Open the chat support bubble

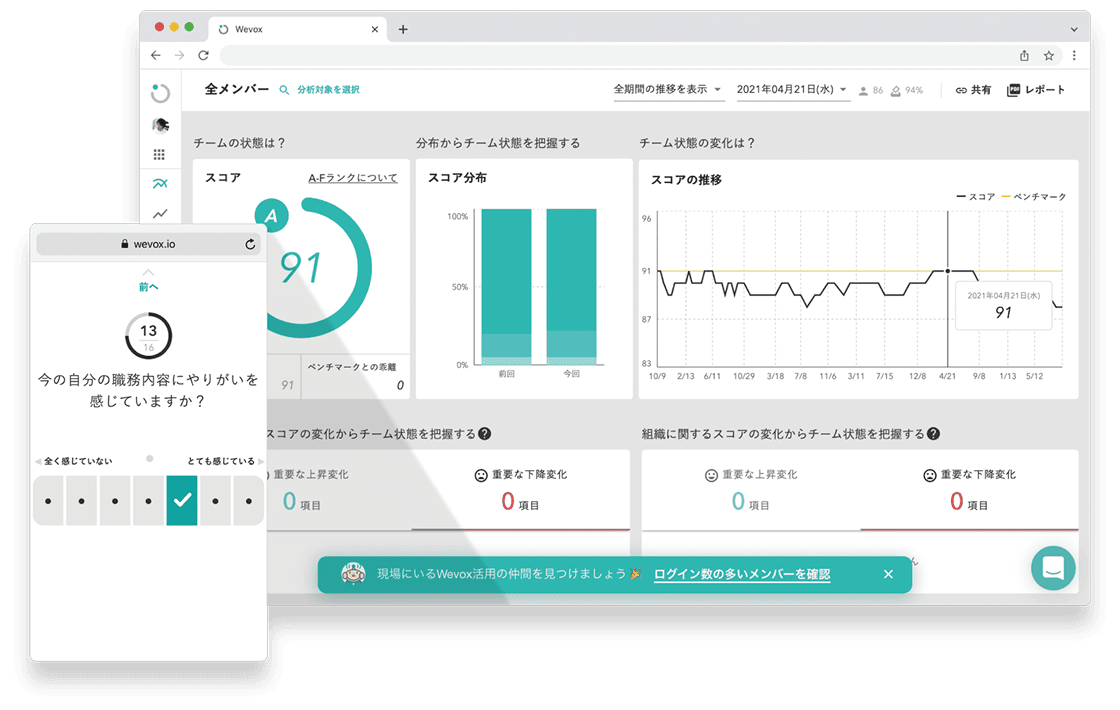tap(1052, 568)
